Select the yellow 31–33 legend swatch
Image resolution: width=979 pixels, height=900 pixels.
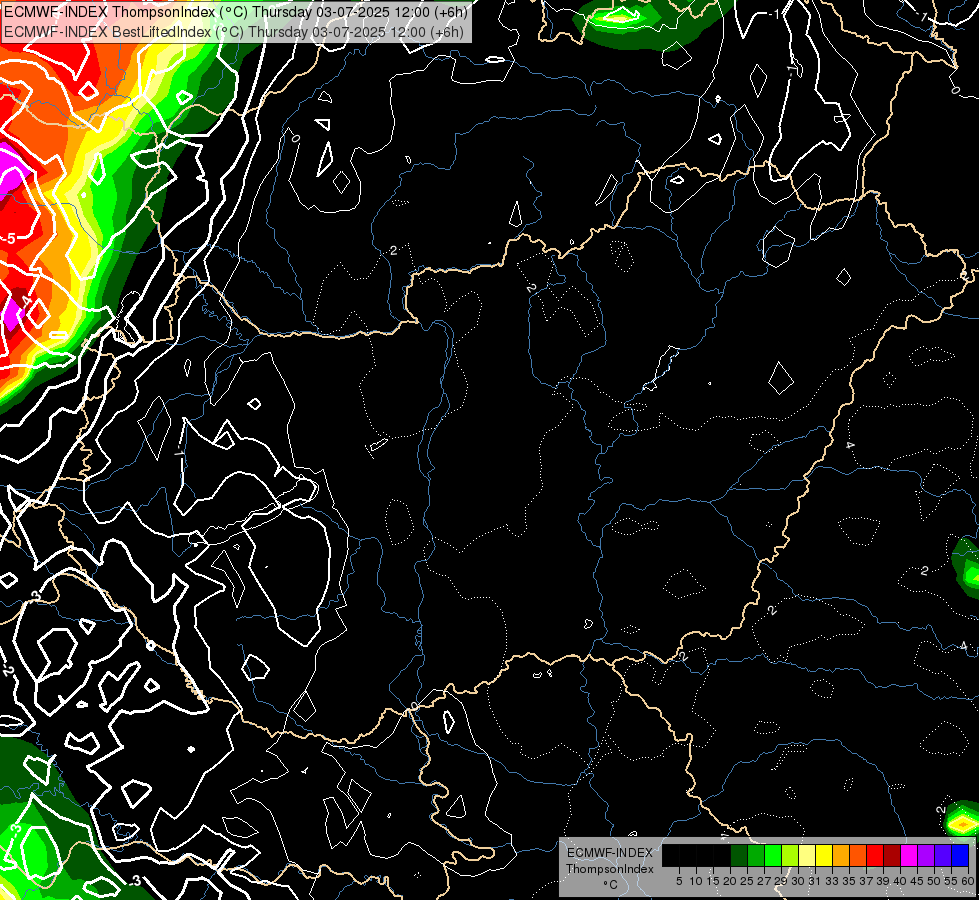[x=824, y=855]
